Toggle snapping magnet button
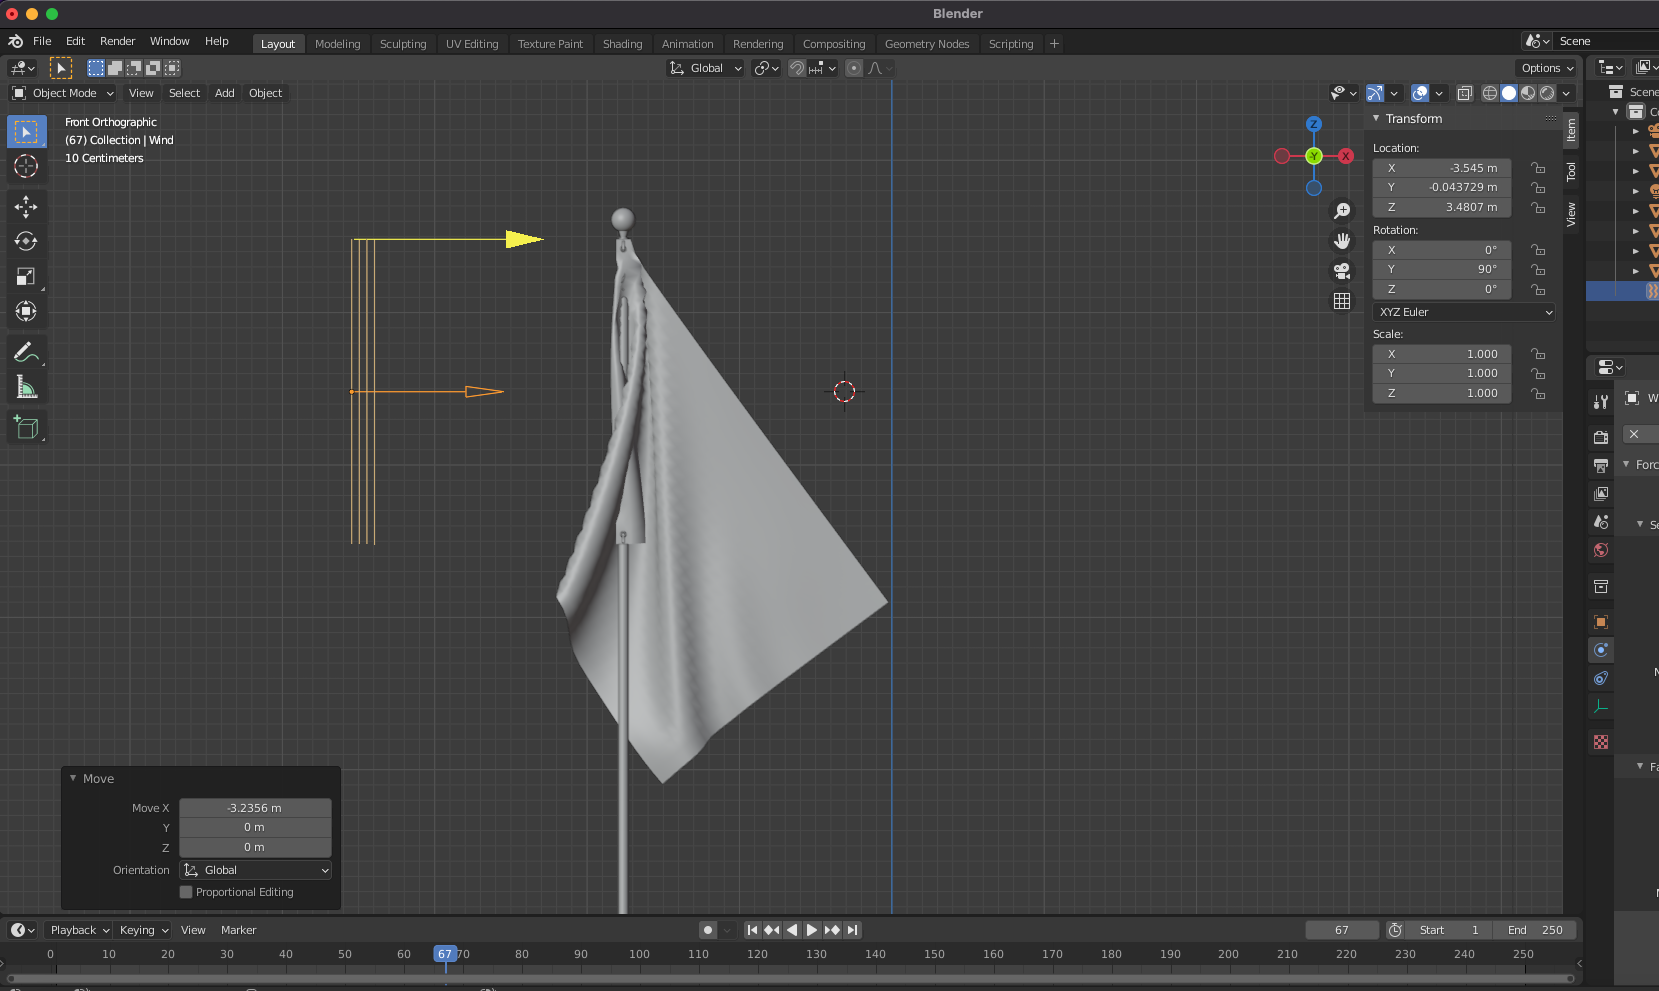This screenshot has height=991, width=1659. click(x=797, y=68)
